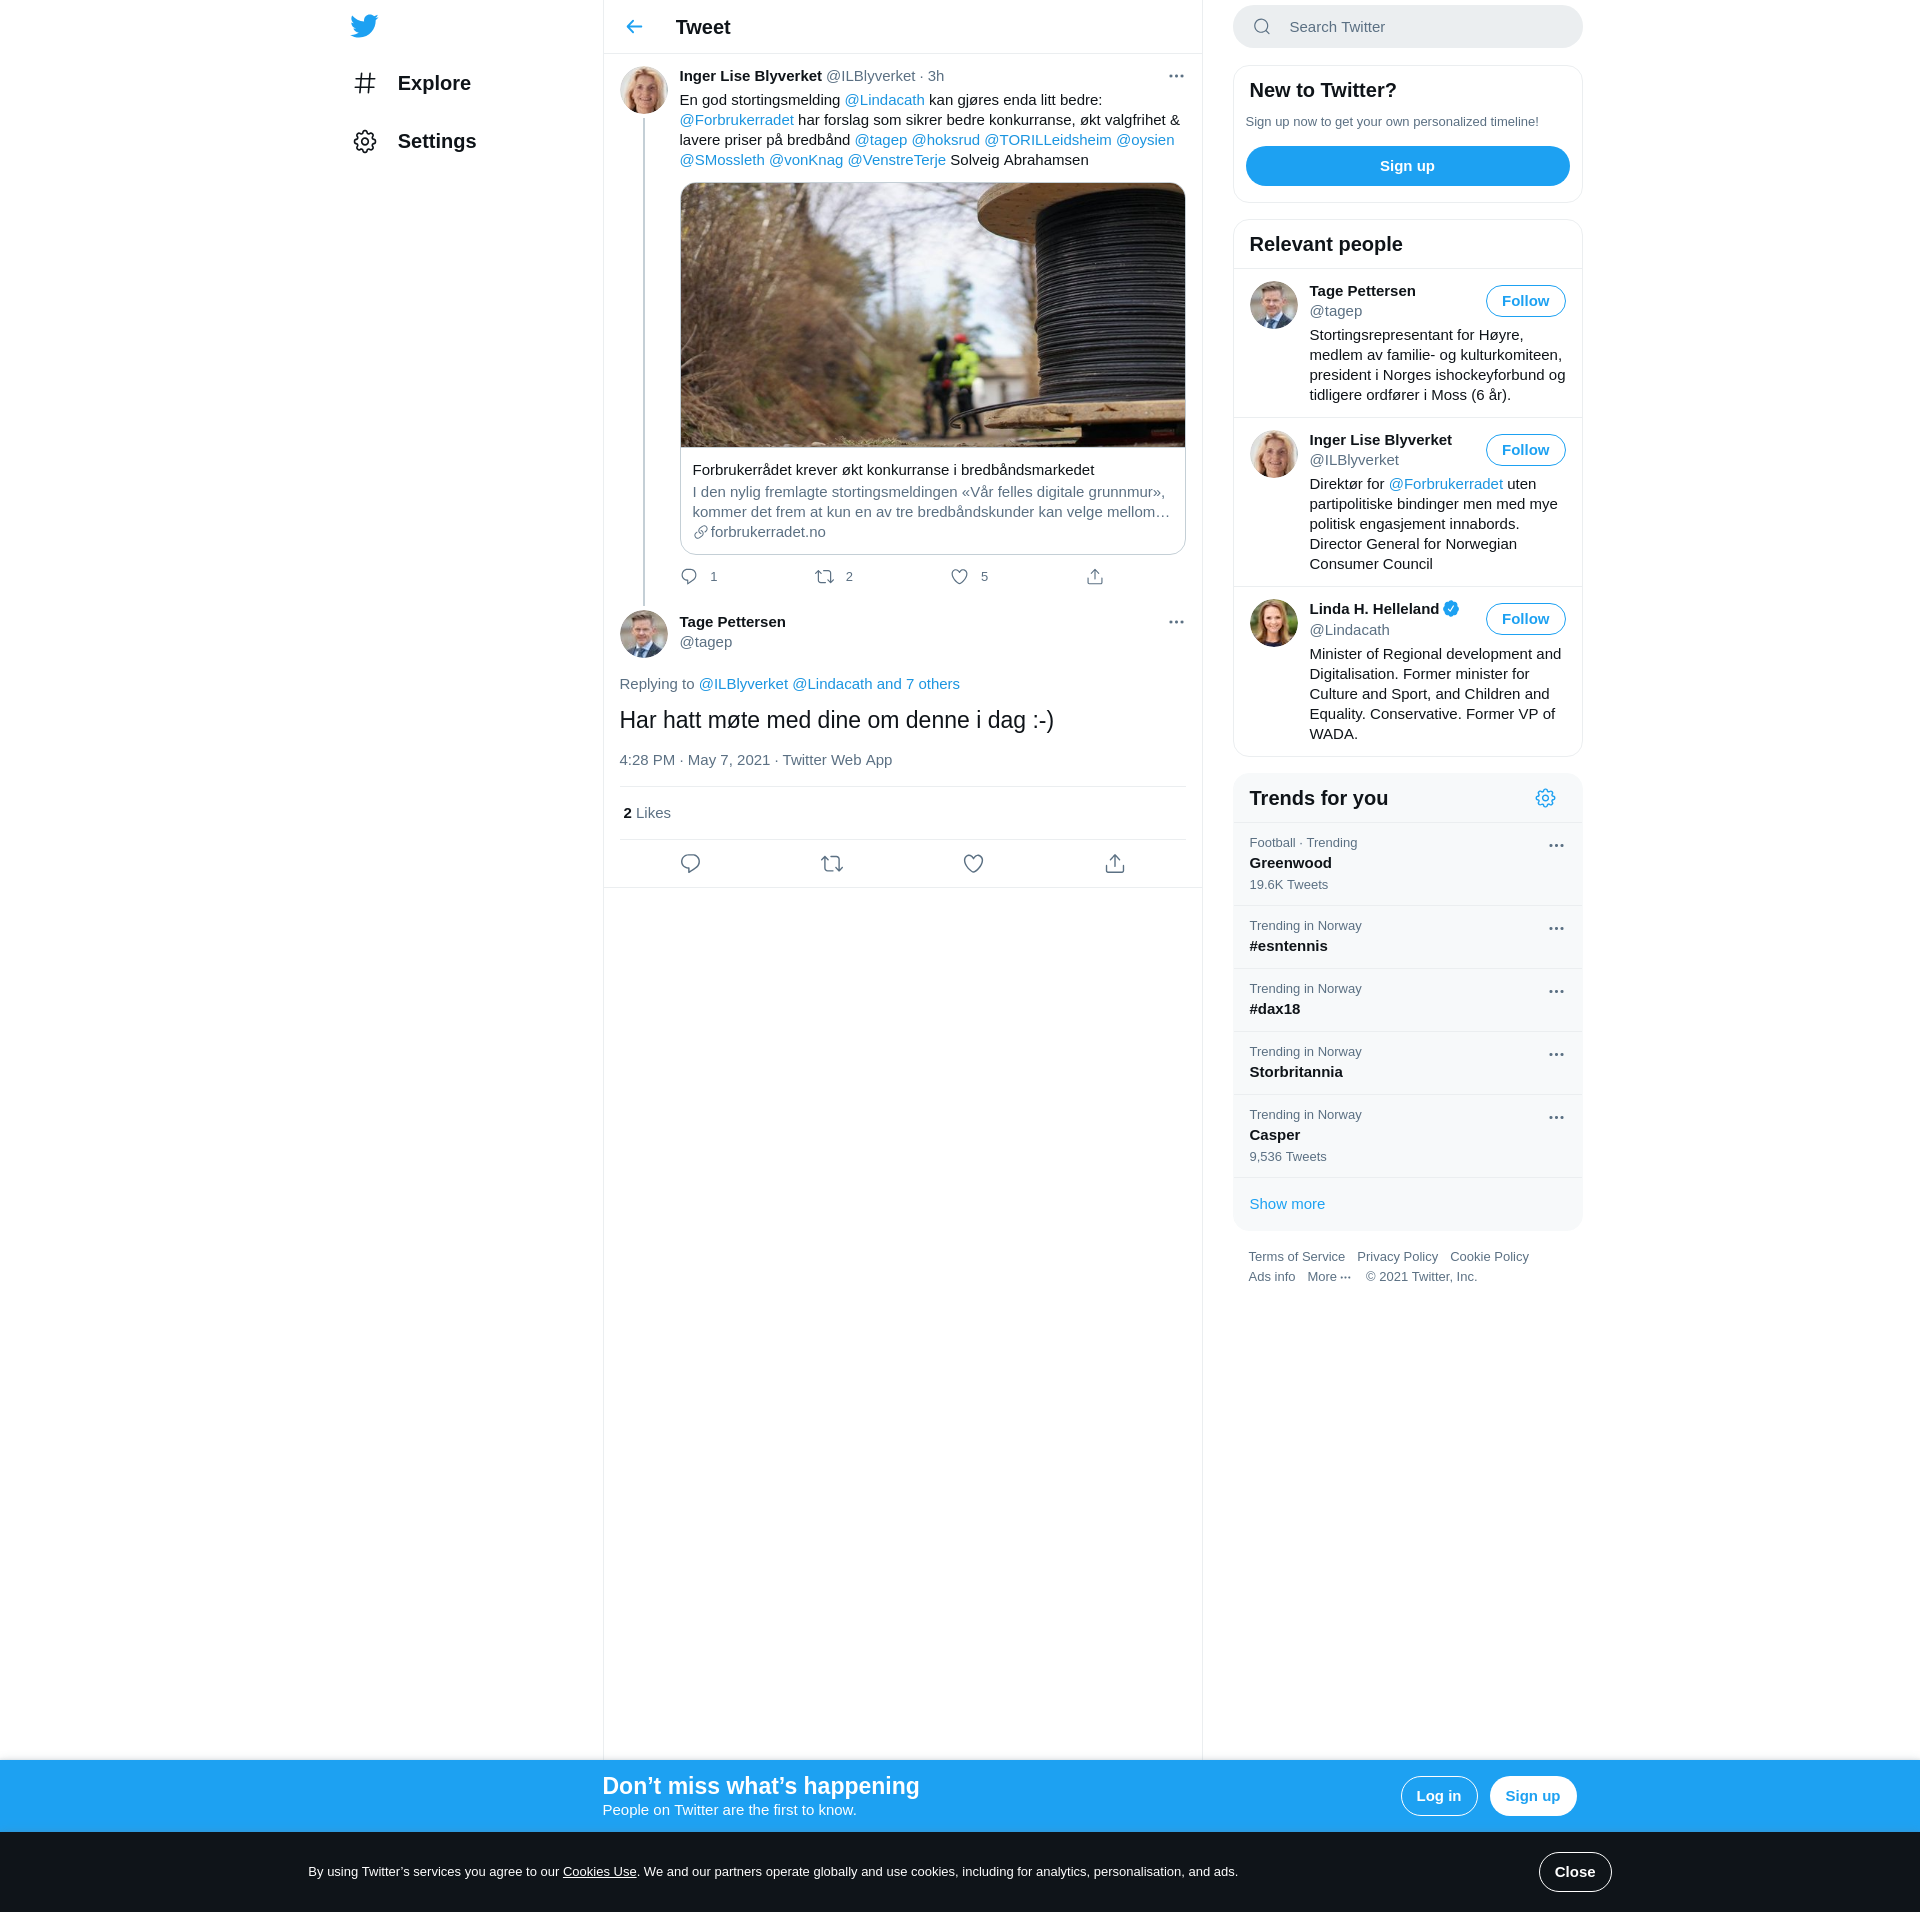Screen dimensions: 1920x1912
Task: Open the #dax18 trend
Action: (x=1407, y=1000)
